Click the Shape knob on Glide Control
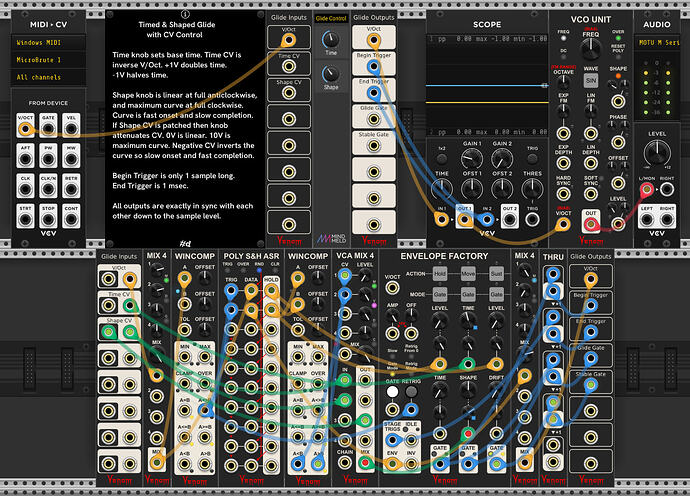The height and width of the screenshot is (496, 690). (330, 73)
